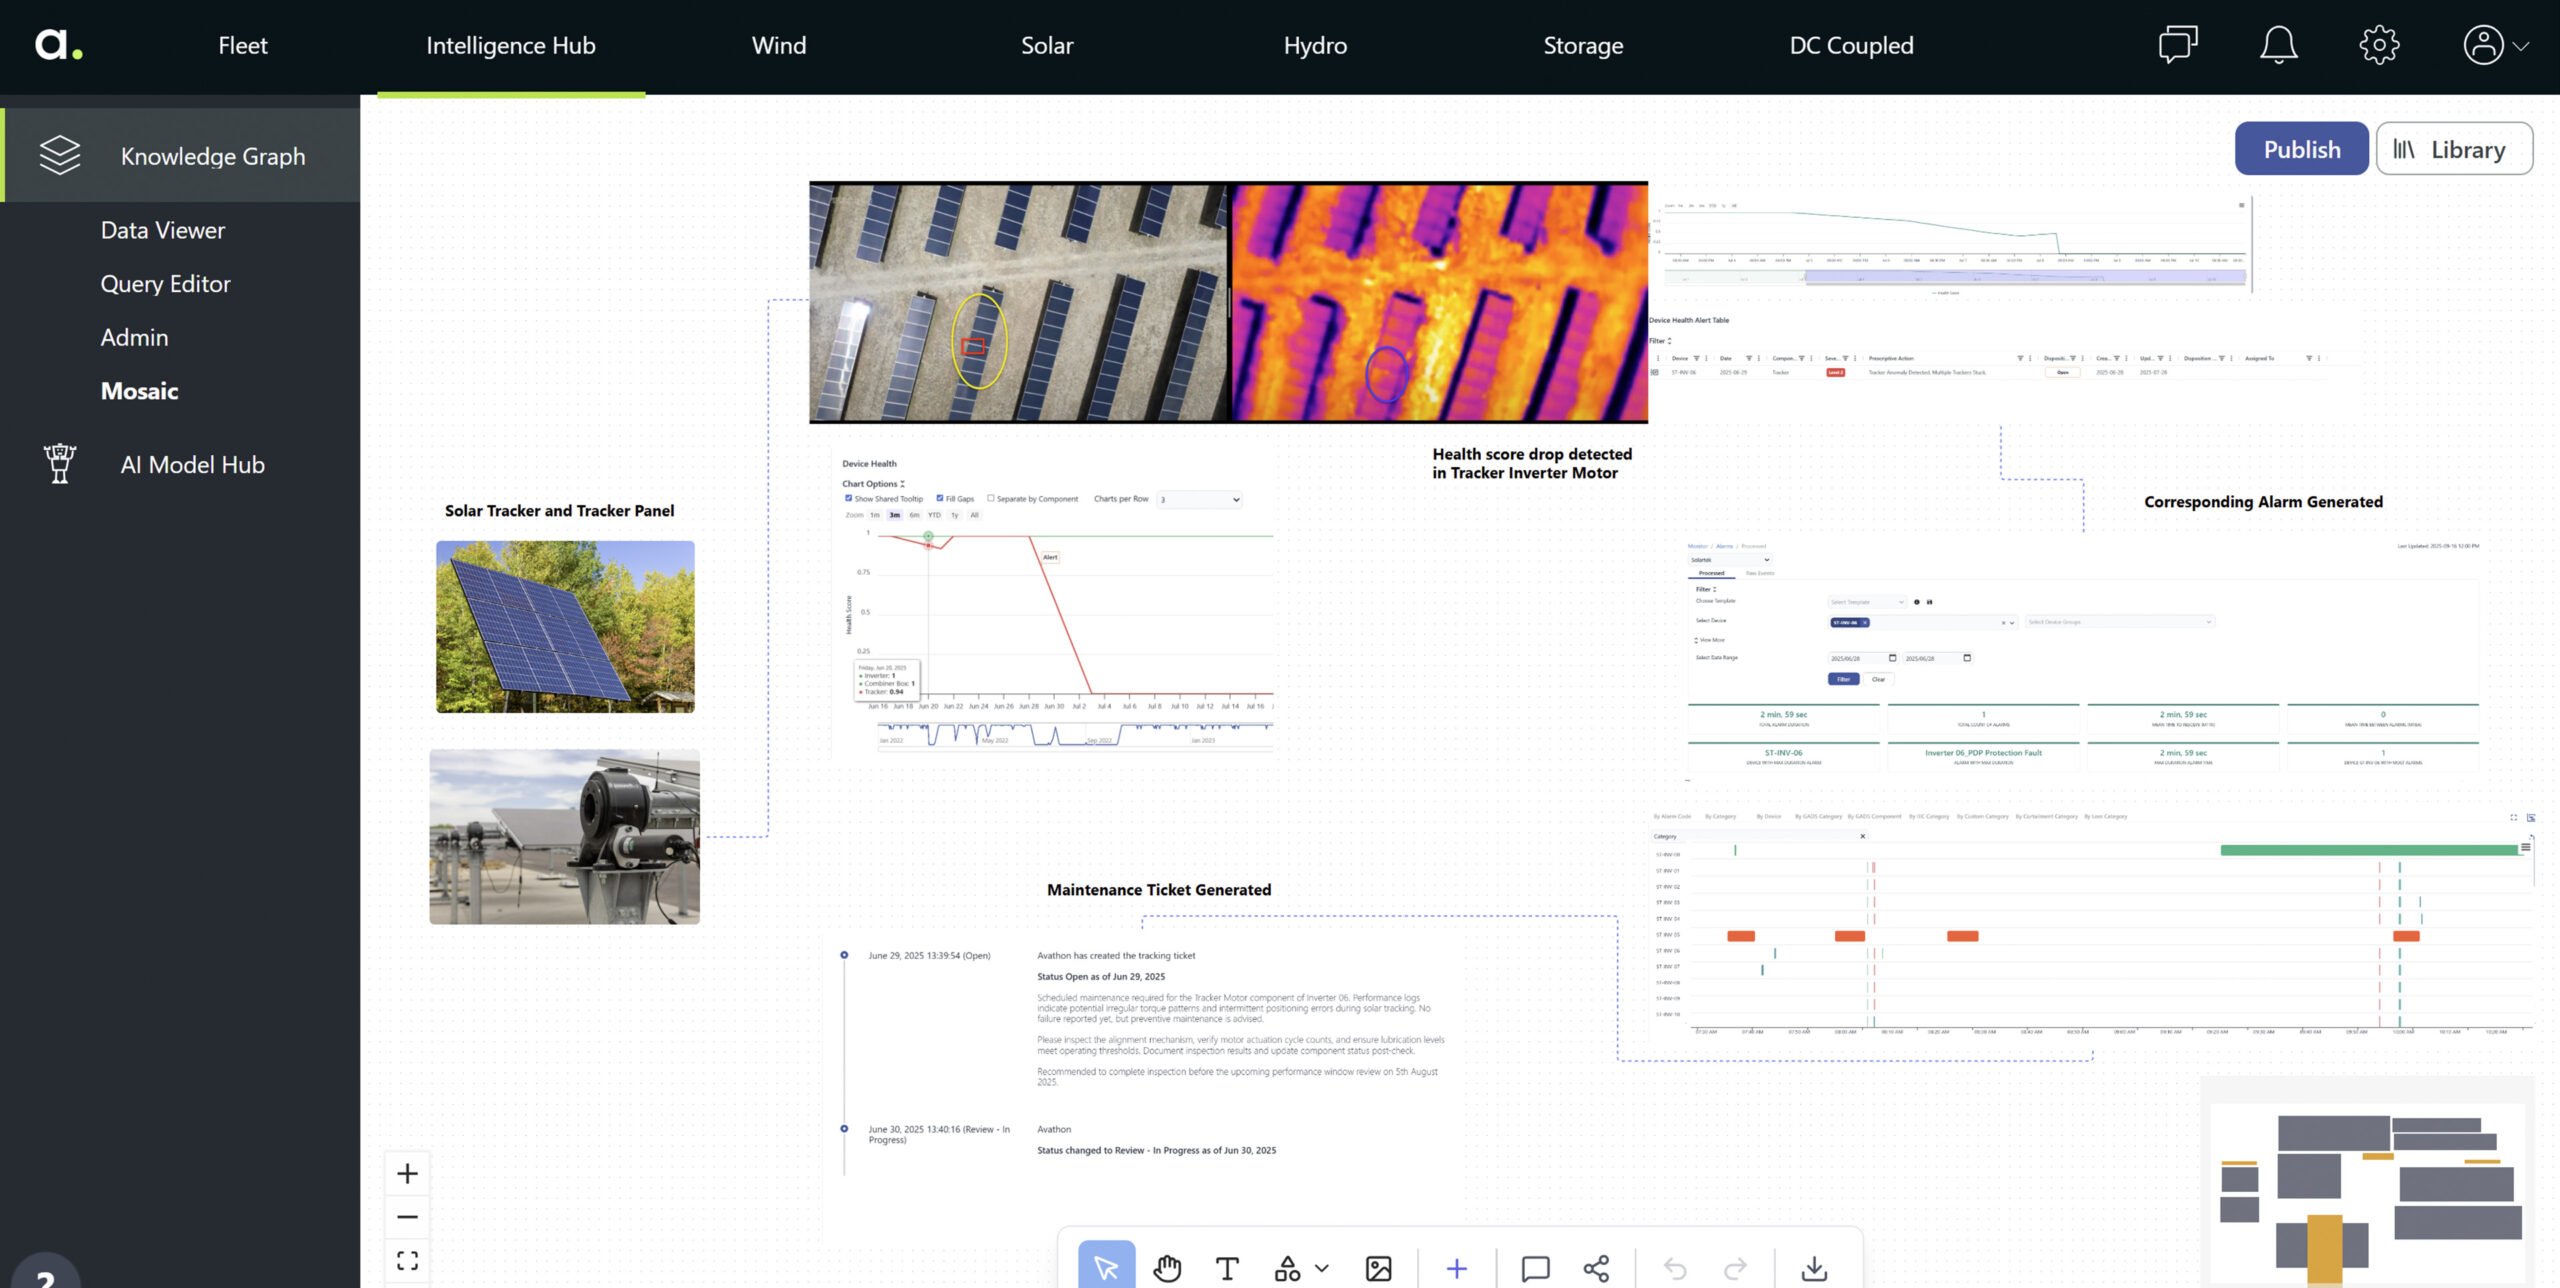Click the insert image tool
Viewport: 2560px width, 1288px height.
1378,1268
